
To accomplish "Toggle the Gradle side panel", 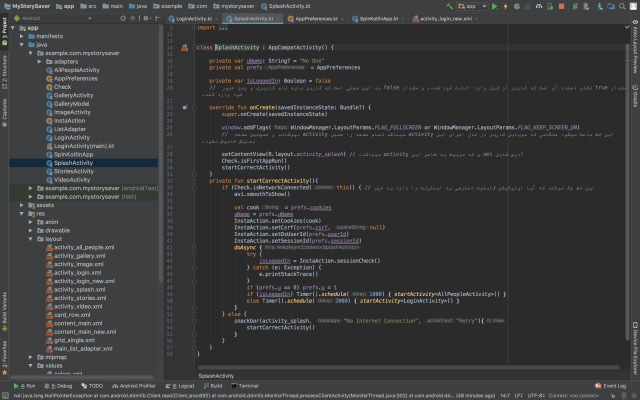I will coord(635,96).
